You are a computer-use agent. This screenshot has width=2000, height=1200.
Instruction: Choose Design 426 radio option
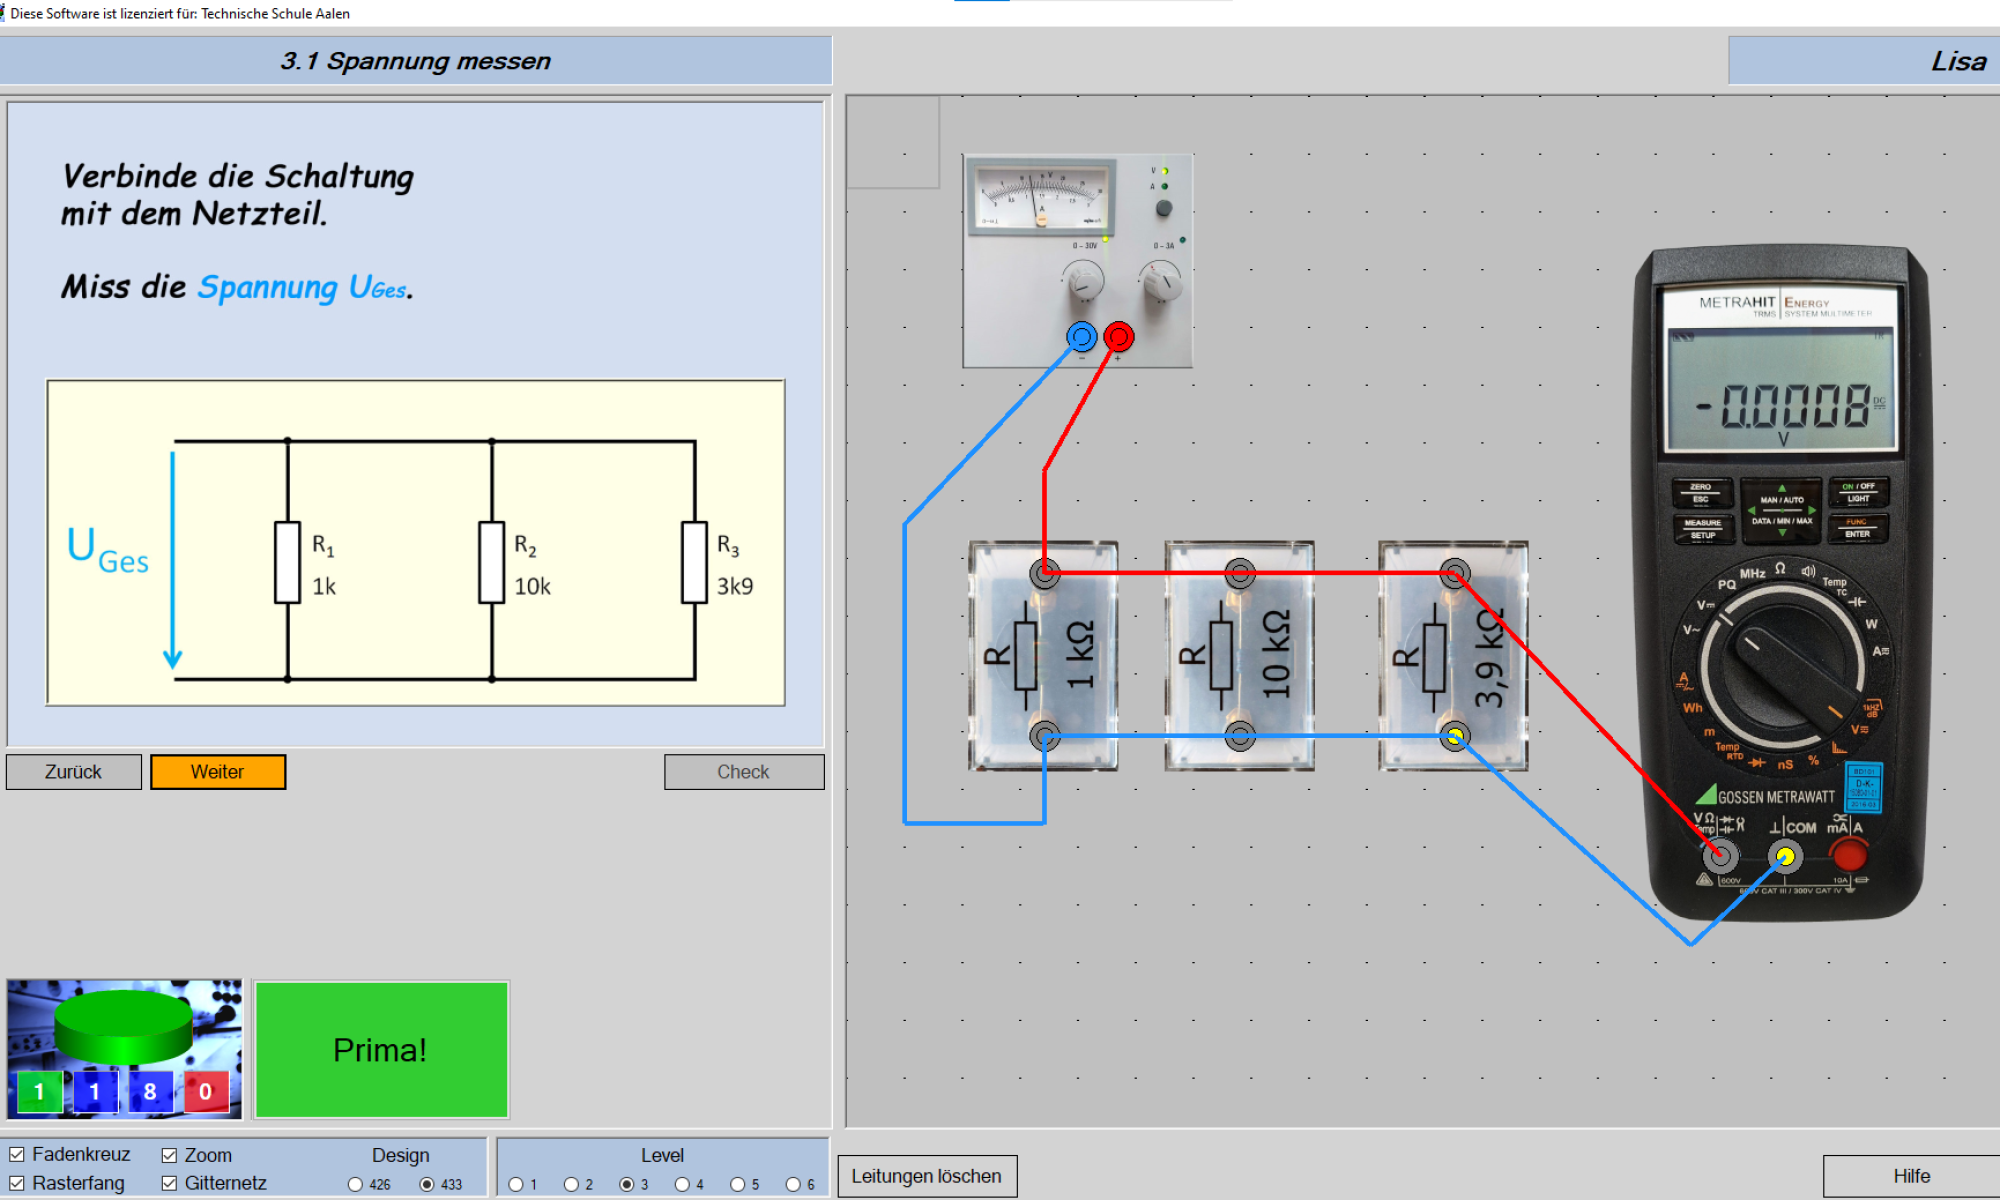pyautogui.click(x=355, y=1184)
